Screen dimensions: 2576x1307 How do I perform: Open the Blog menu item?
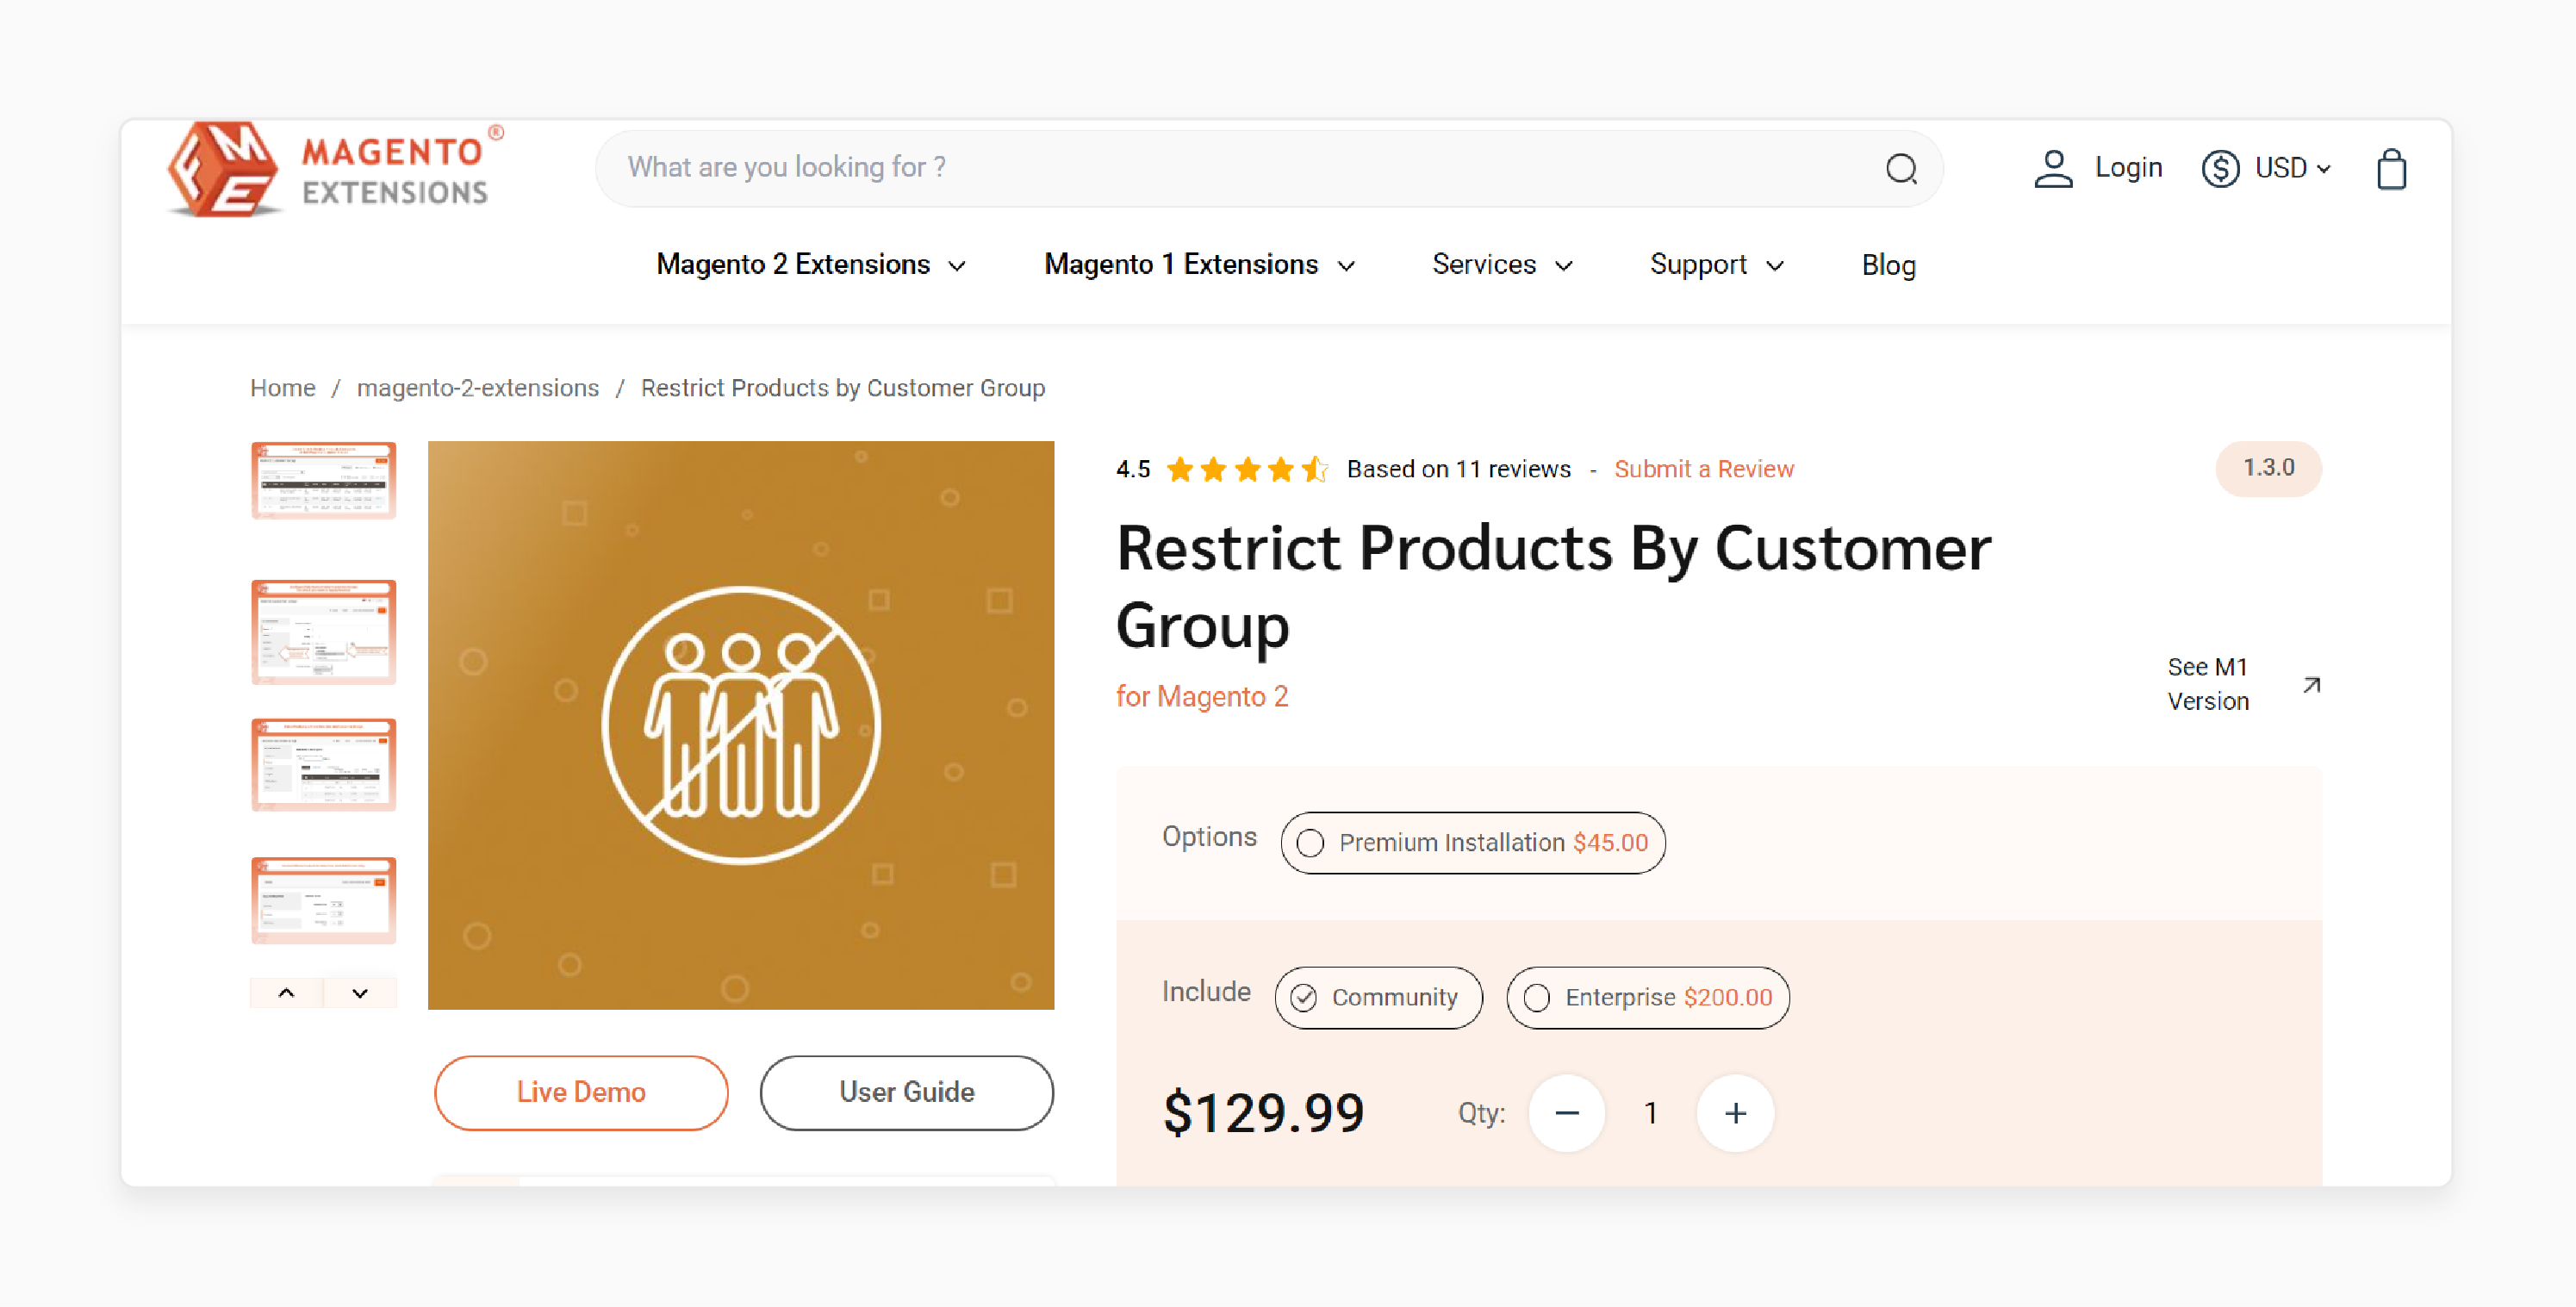[1888, 265]
